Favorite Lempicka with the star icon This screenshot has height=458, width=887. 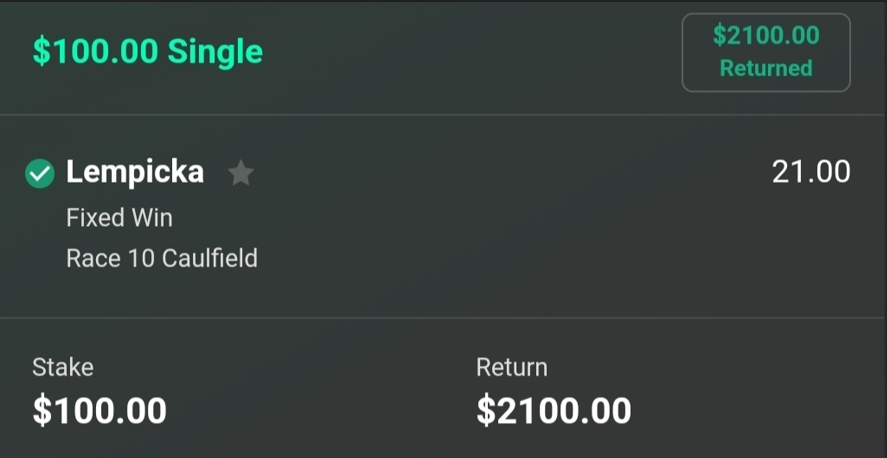(x=240, y=174)
